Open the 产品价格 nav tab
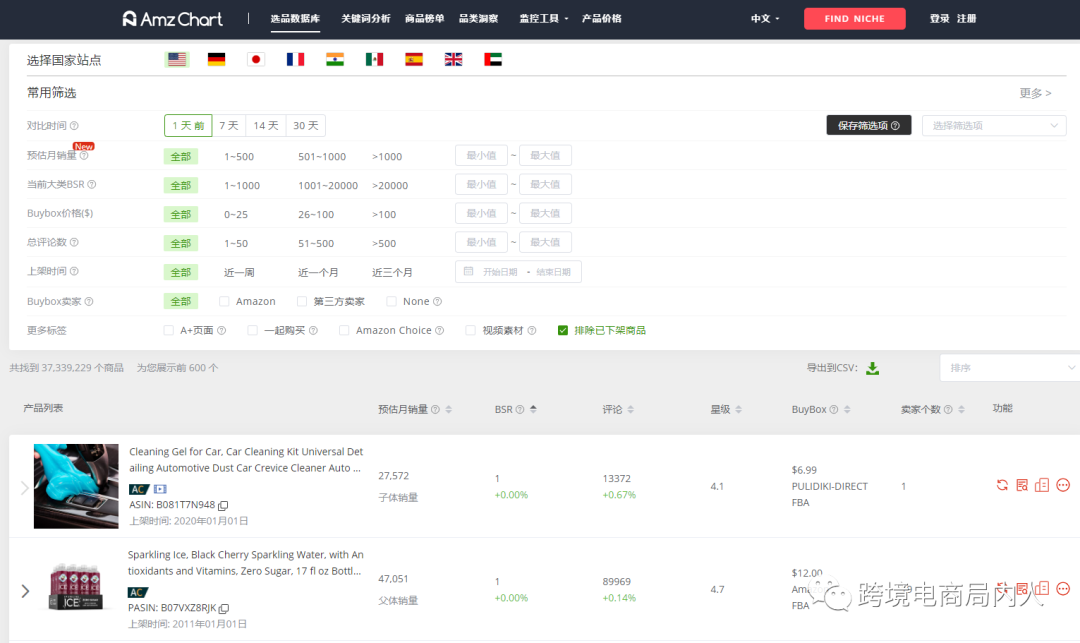Image resolution: width=1080 pixels, height=643 pixels. tap(601, 19)
